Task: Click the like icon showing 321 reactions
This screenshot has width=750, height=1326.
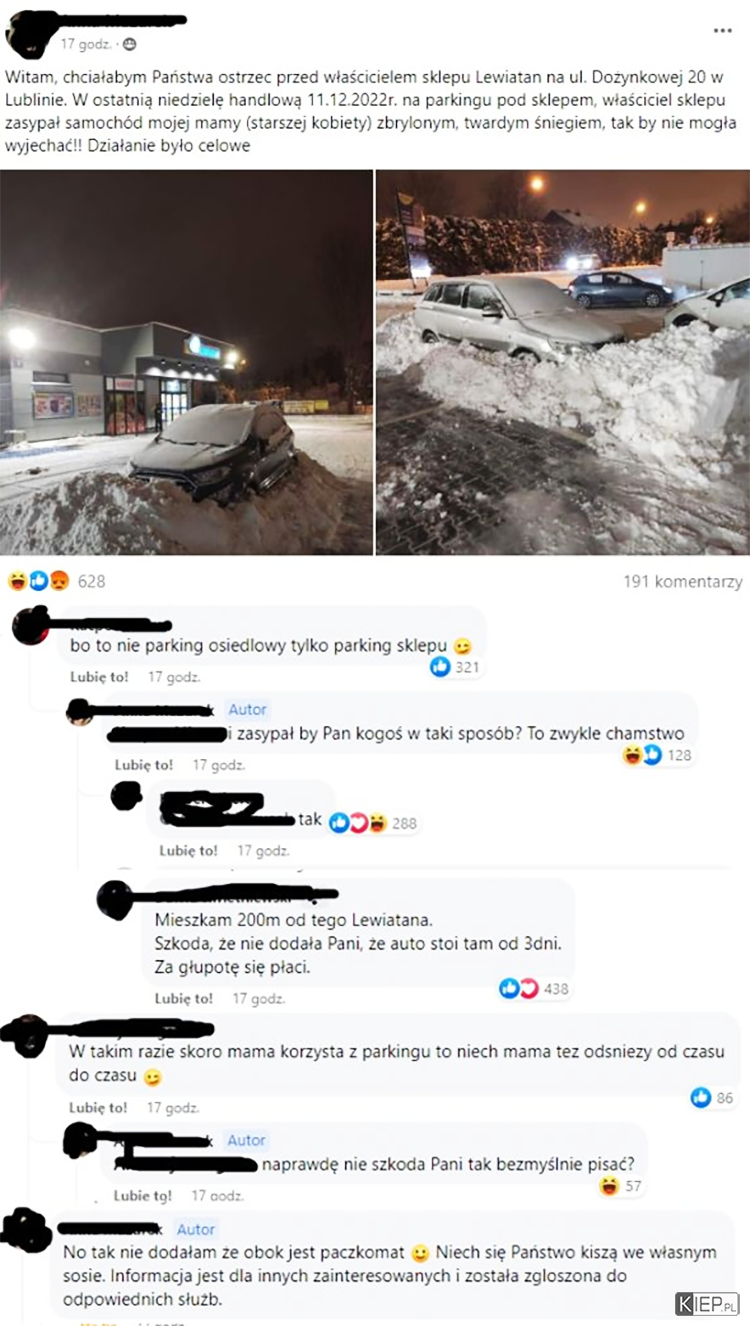Action: 440,667
